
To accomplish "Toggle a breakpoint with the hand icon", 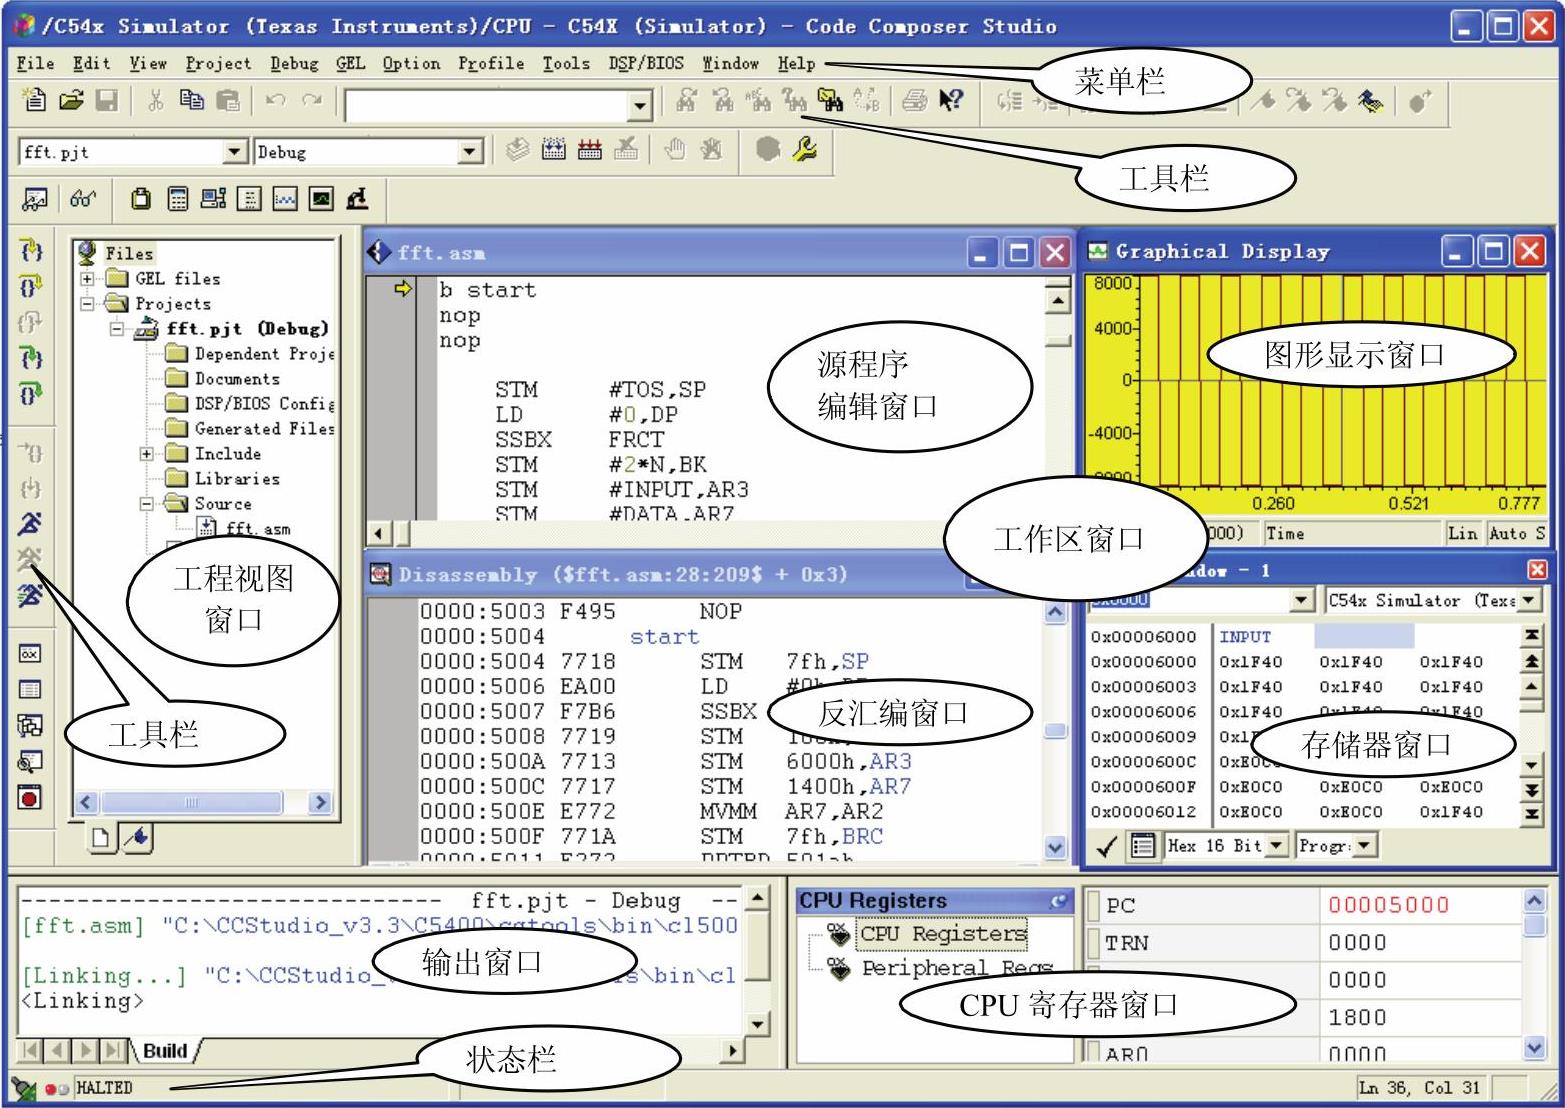I will (x=675, y=150).
